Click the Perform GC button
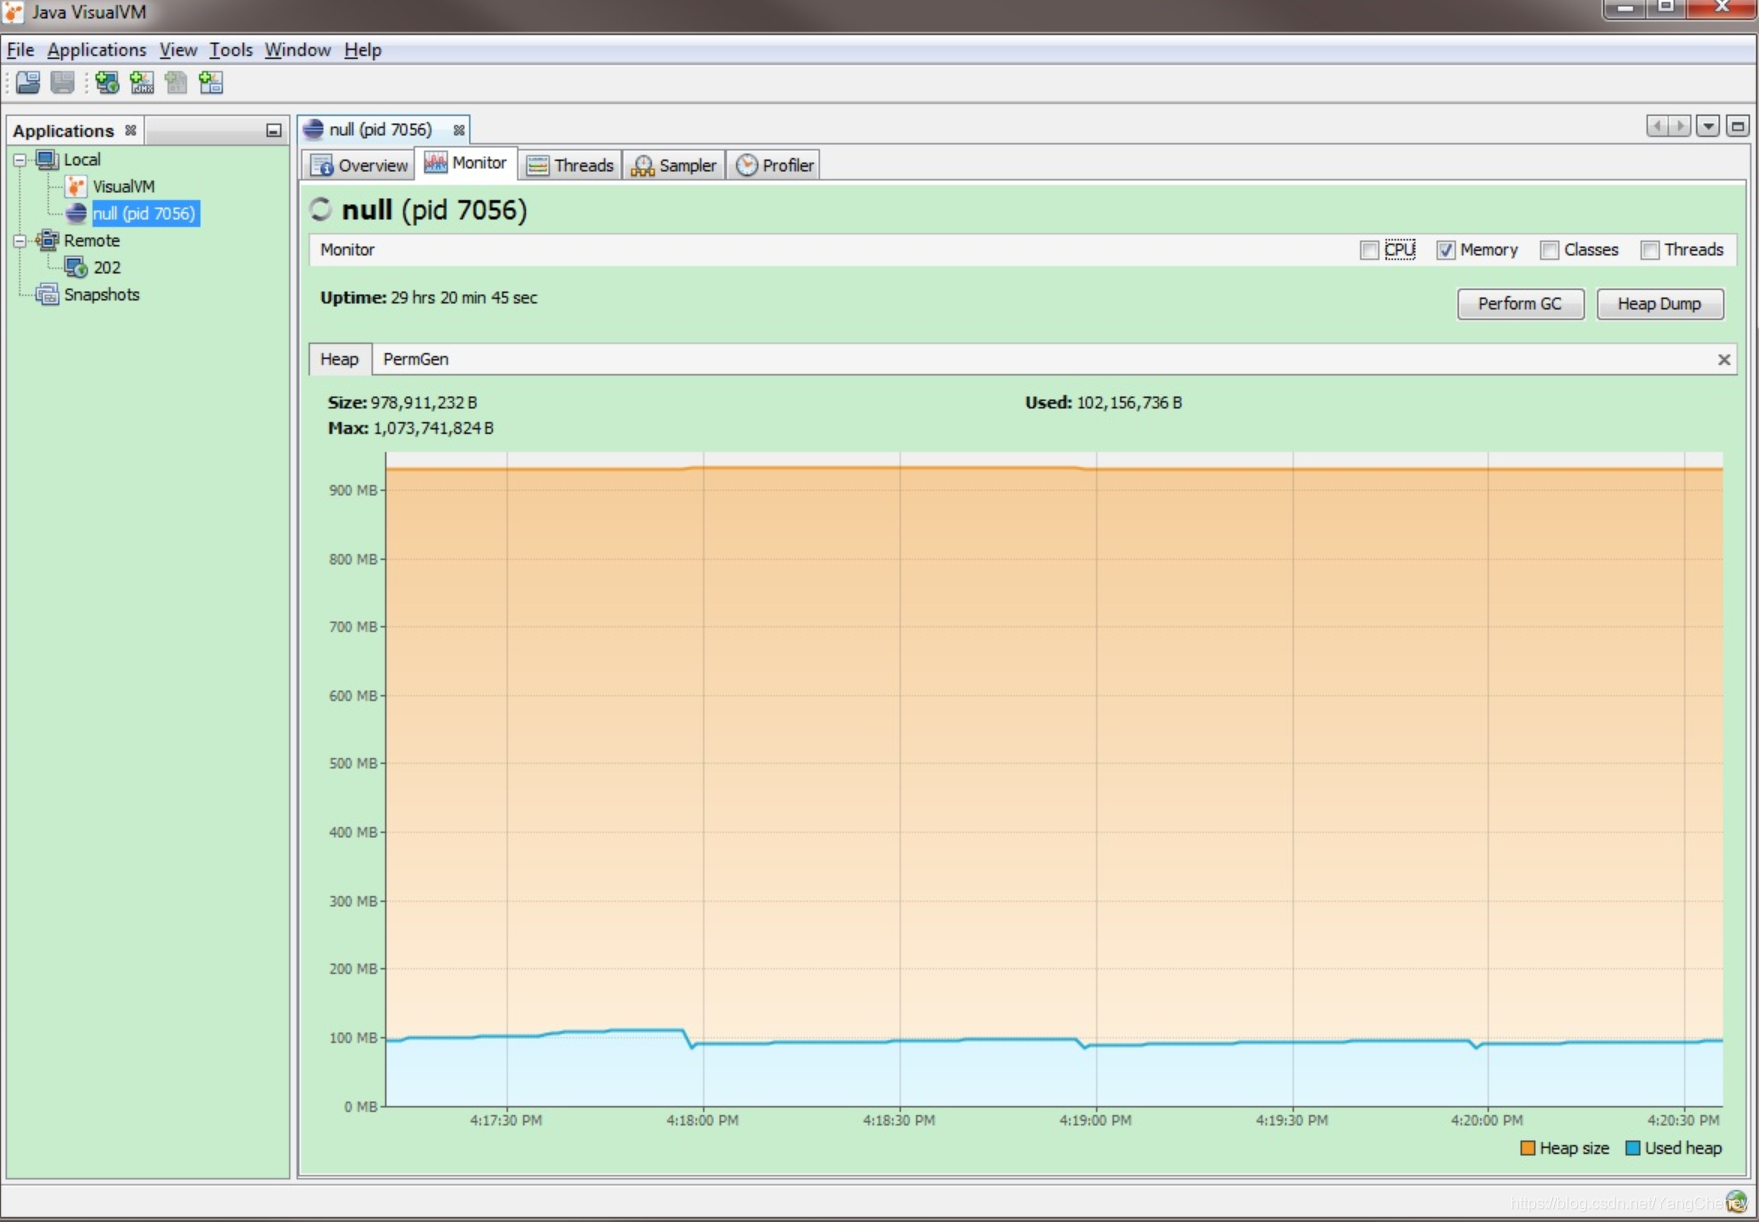 tap(1520, 304)
